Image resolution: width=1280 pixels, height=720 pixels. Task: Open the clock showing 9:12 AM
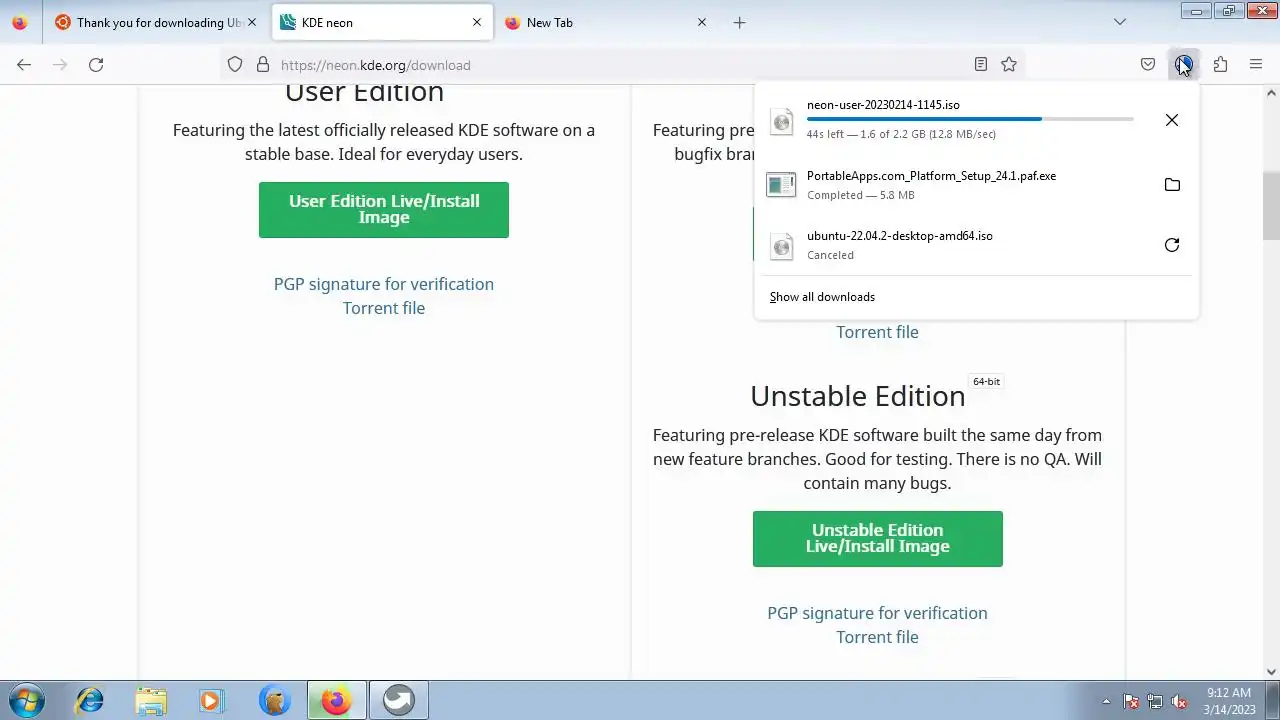[x=1229, y=701]
